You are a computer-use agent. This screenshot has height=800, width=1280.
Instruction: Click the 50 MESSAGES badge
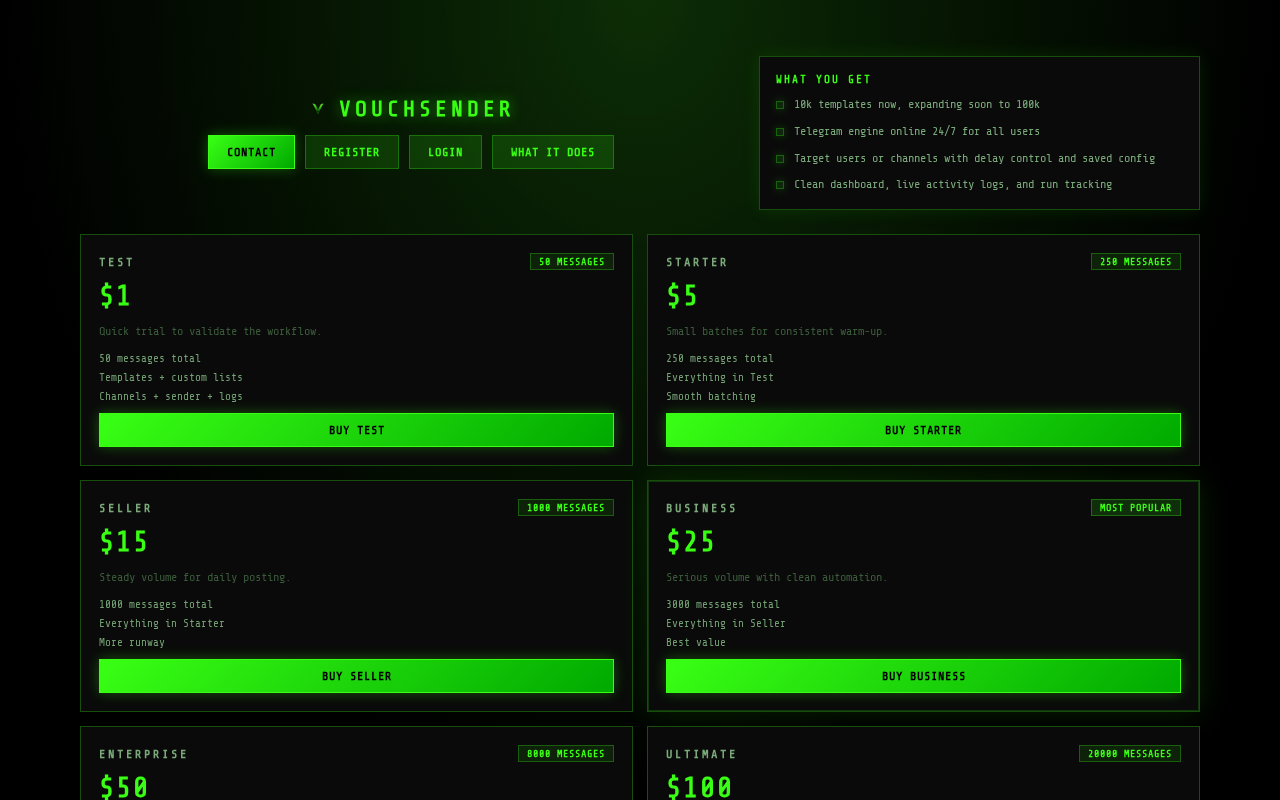point(572,262)
